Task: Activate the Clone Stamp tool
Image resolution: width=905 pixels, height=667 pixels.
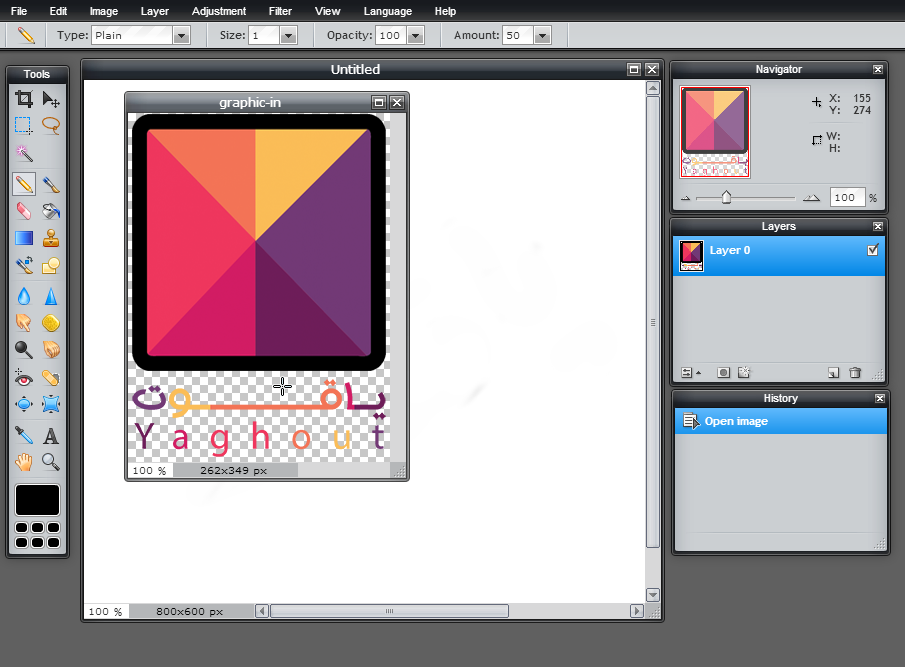Action: click(51, 238)
